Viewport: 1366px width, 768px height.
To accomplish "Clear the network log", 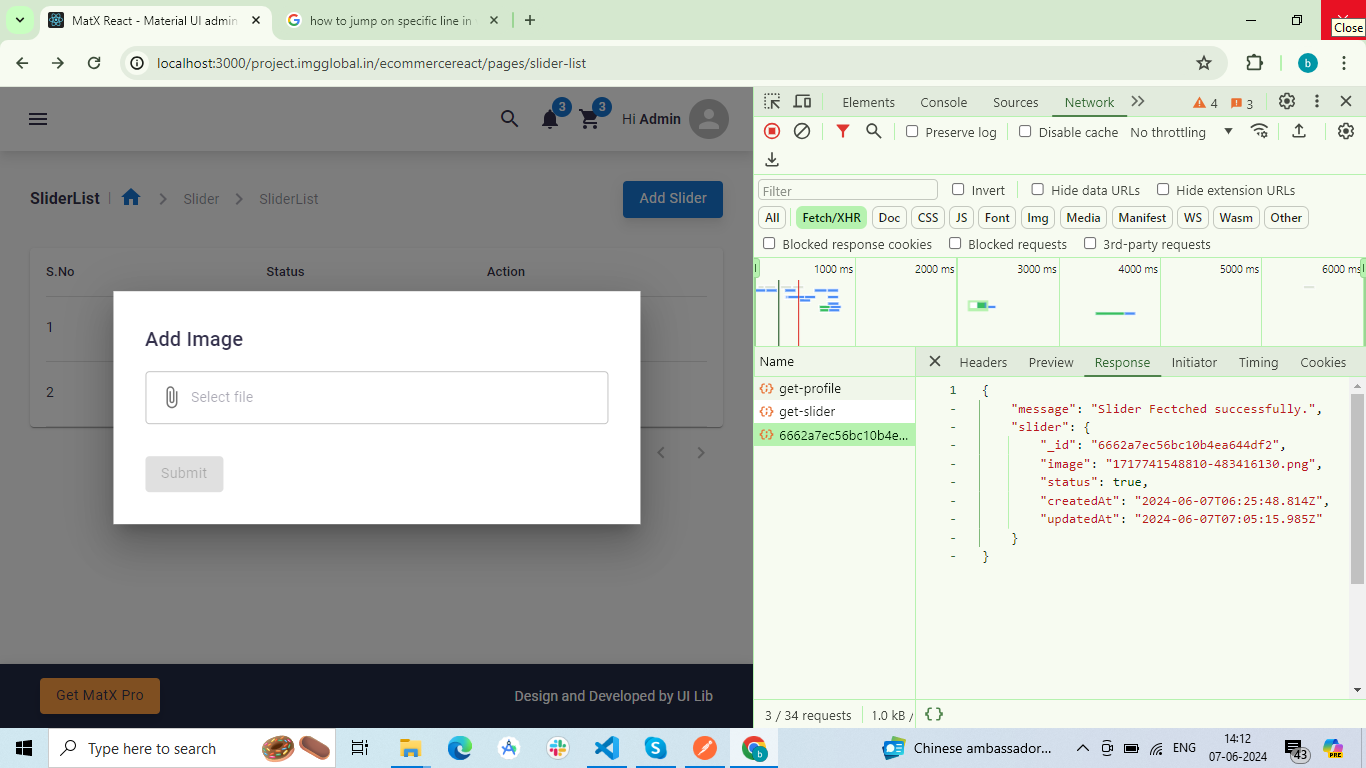I will point(802,131).
